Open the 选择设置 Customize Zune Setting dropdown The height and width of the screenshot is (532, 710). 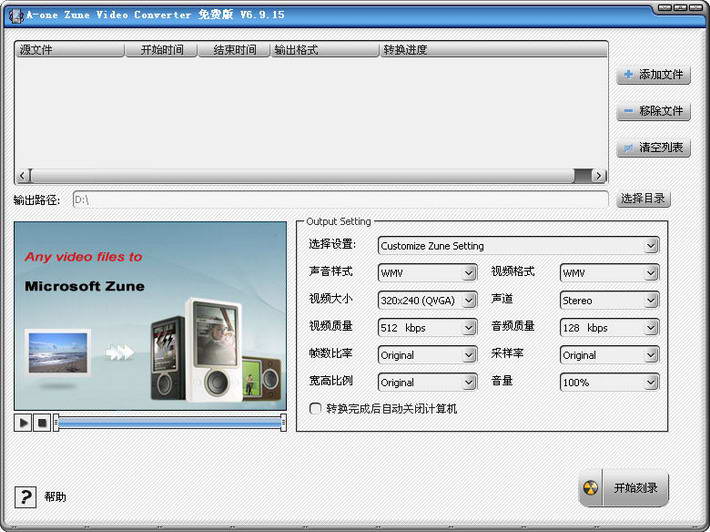tap(518, 246)
